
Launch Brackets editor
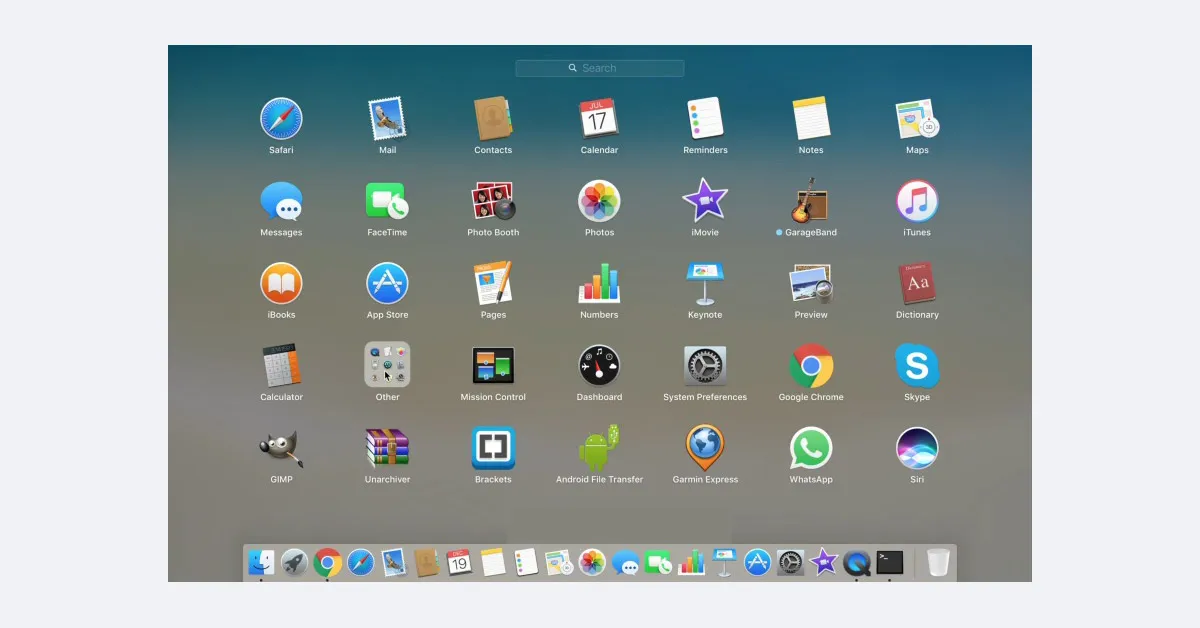493,448
